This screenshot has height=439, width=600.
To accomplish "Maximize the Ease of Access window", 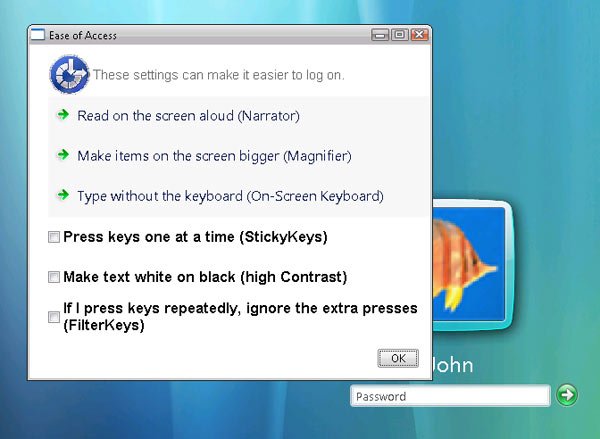I will [400, 35].
